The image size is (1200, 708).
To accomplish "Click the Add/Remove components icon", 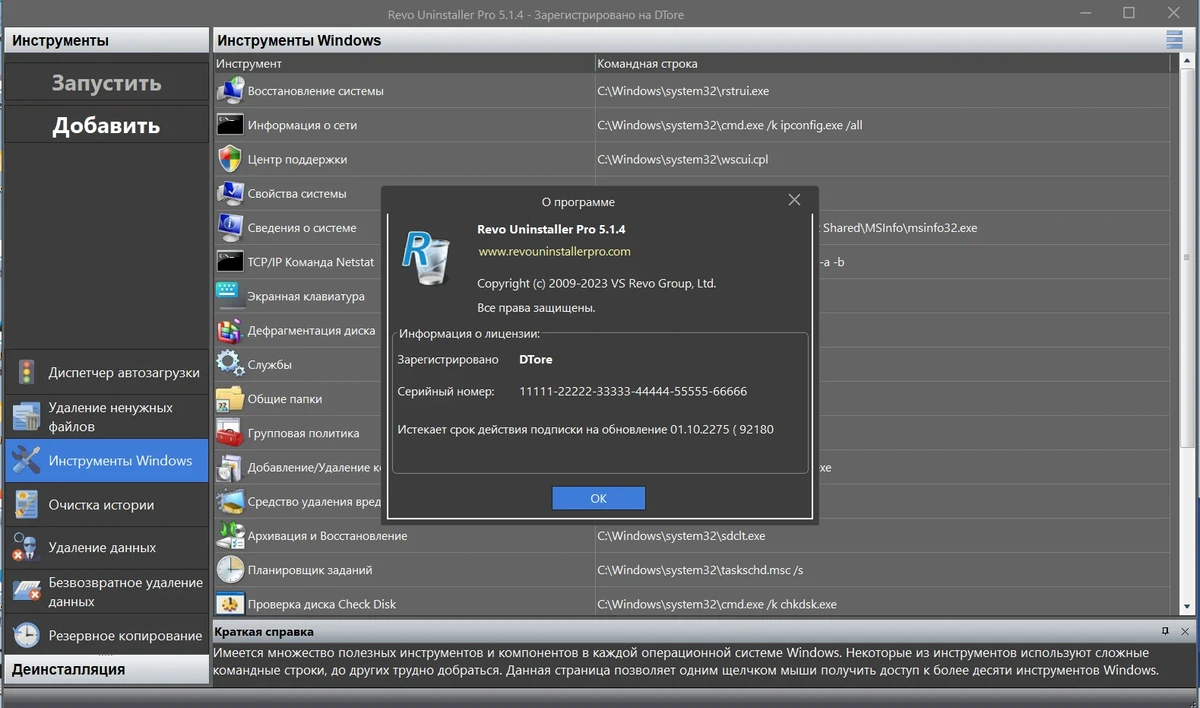I will [x=230, y=467].
